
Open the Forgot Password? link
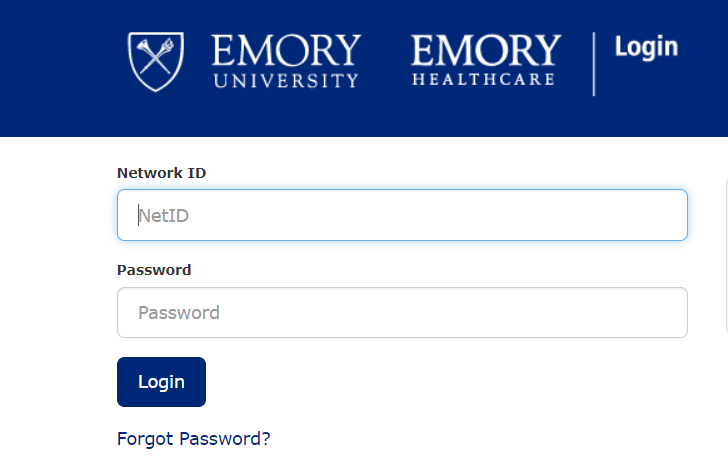pos(194,439)
